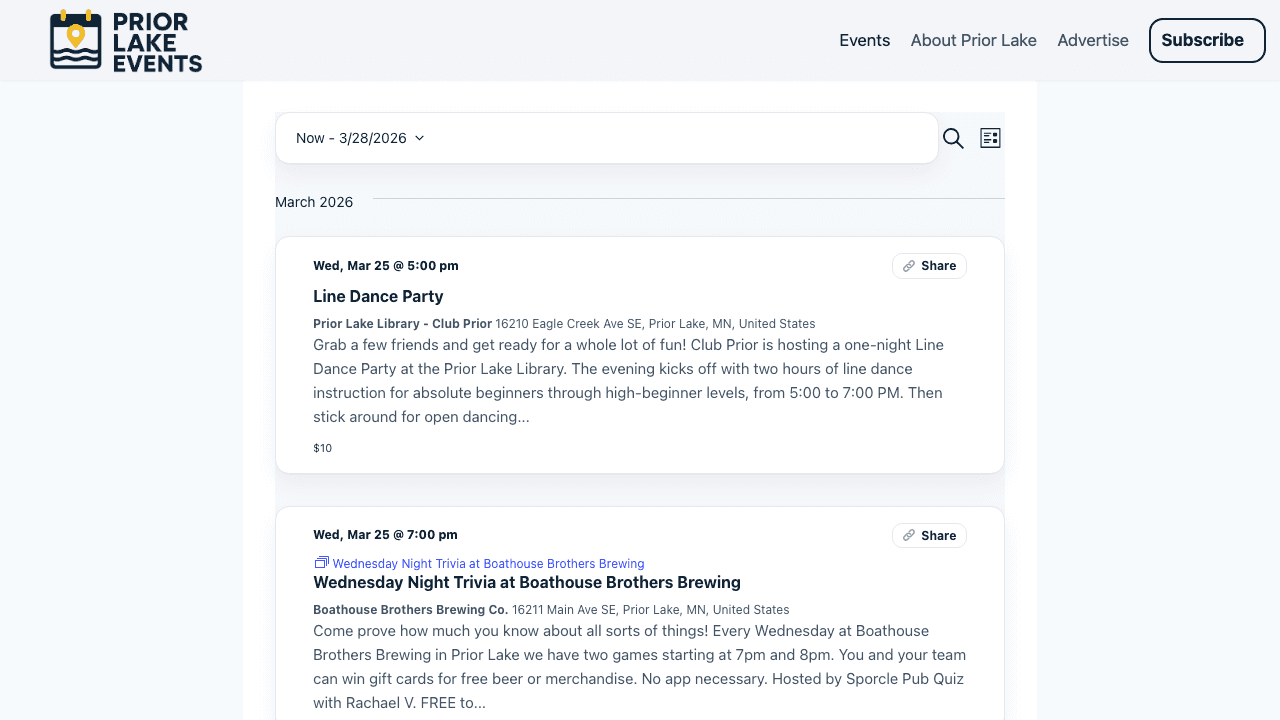The image size is (1280, 720).
Task: Click the link icon on Trivia event Share button
Action: click(908, 535)
